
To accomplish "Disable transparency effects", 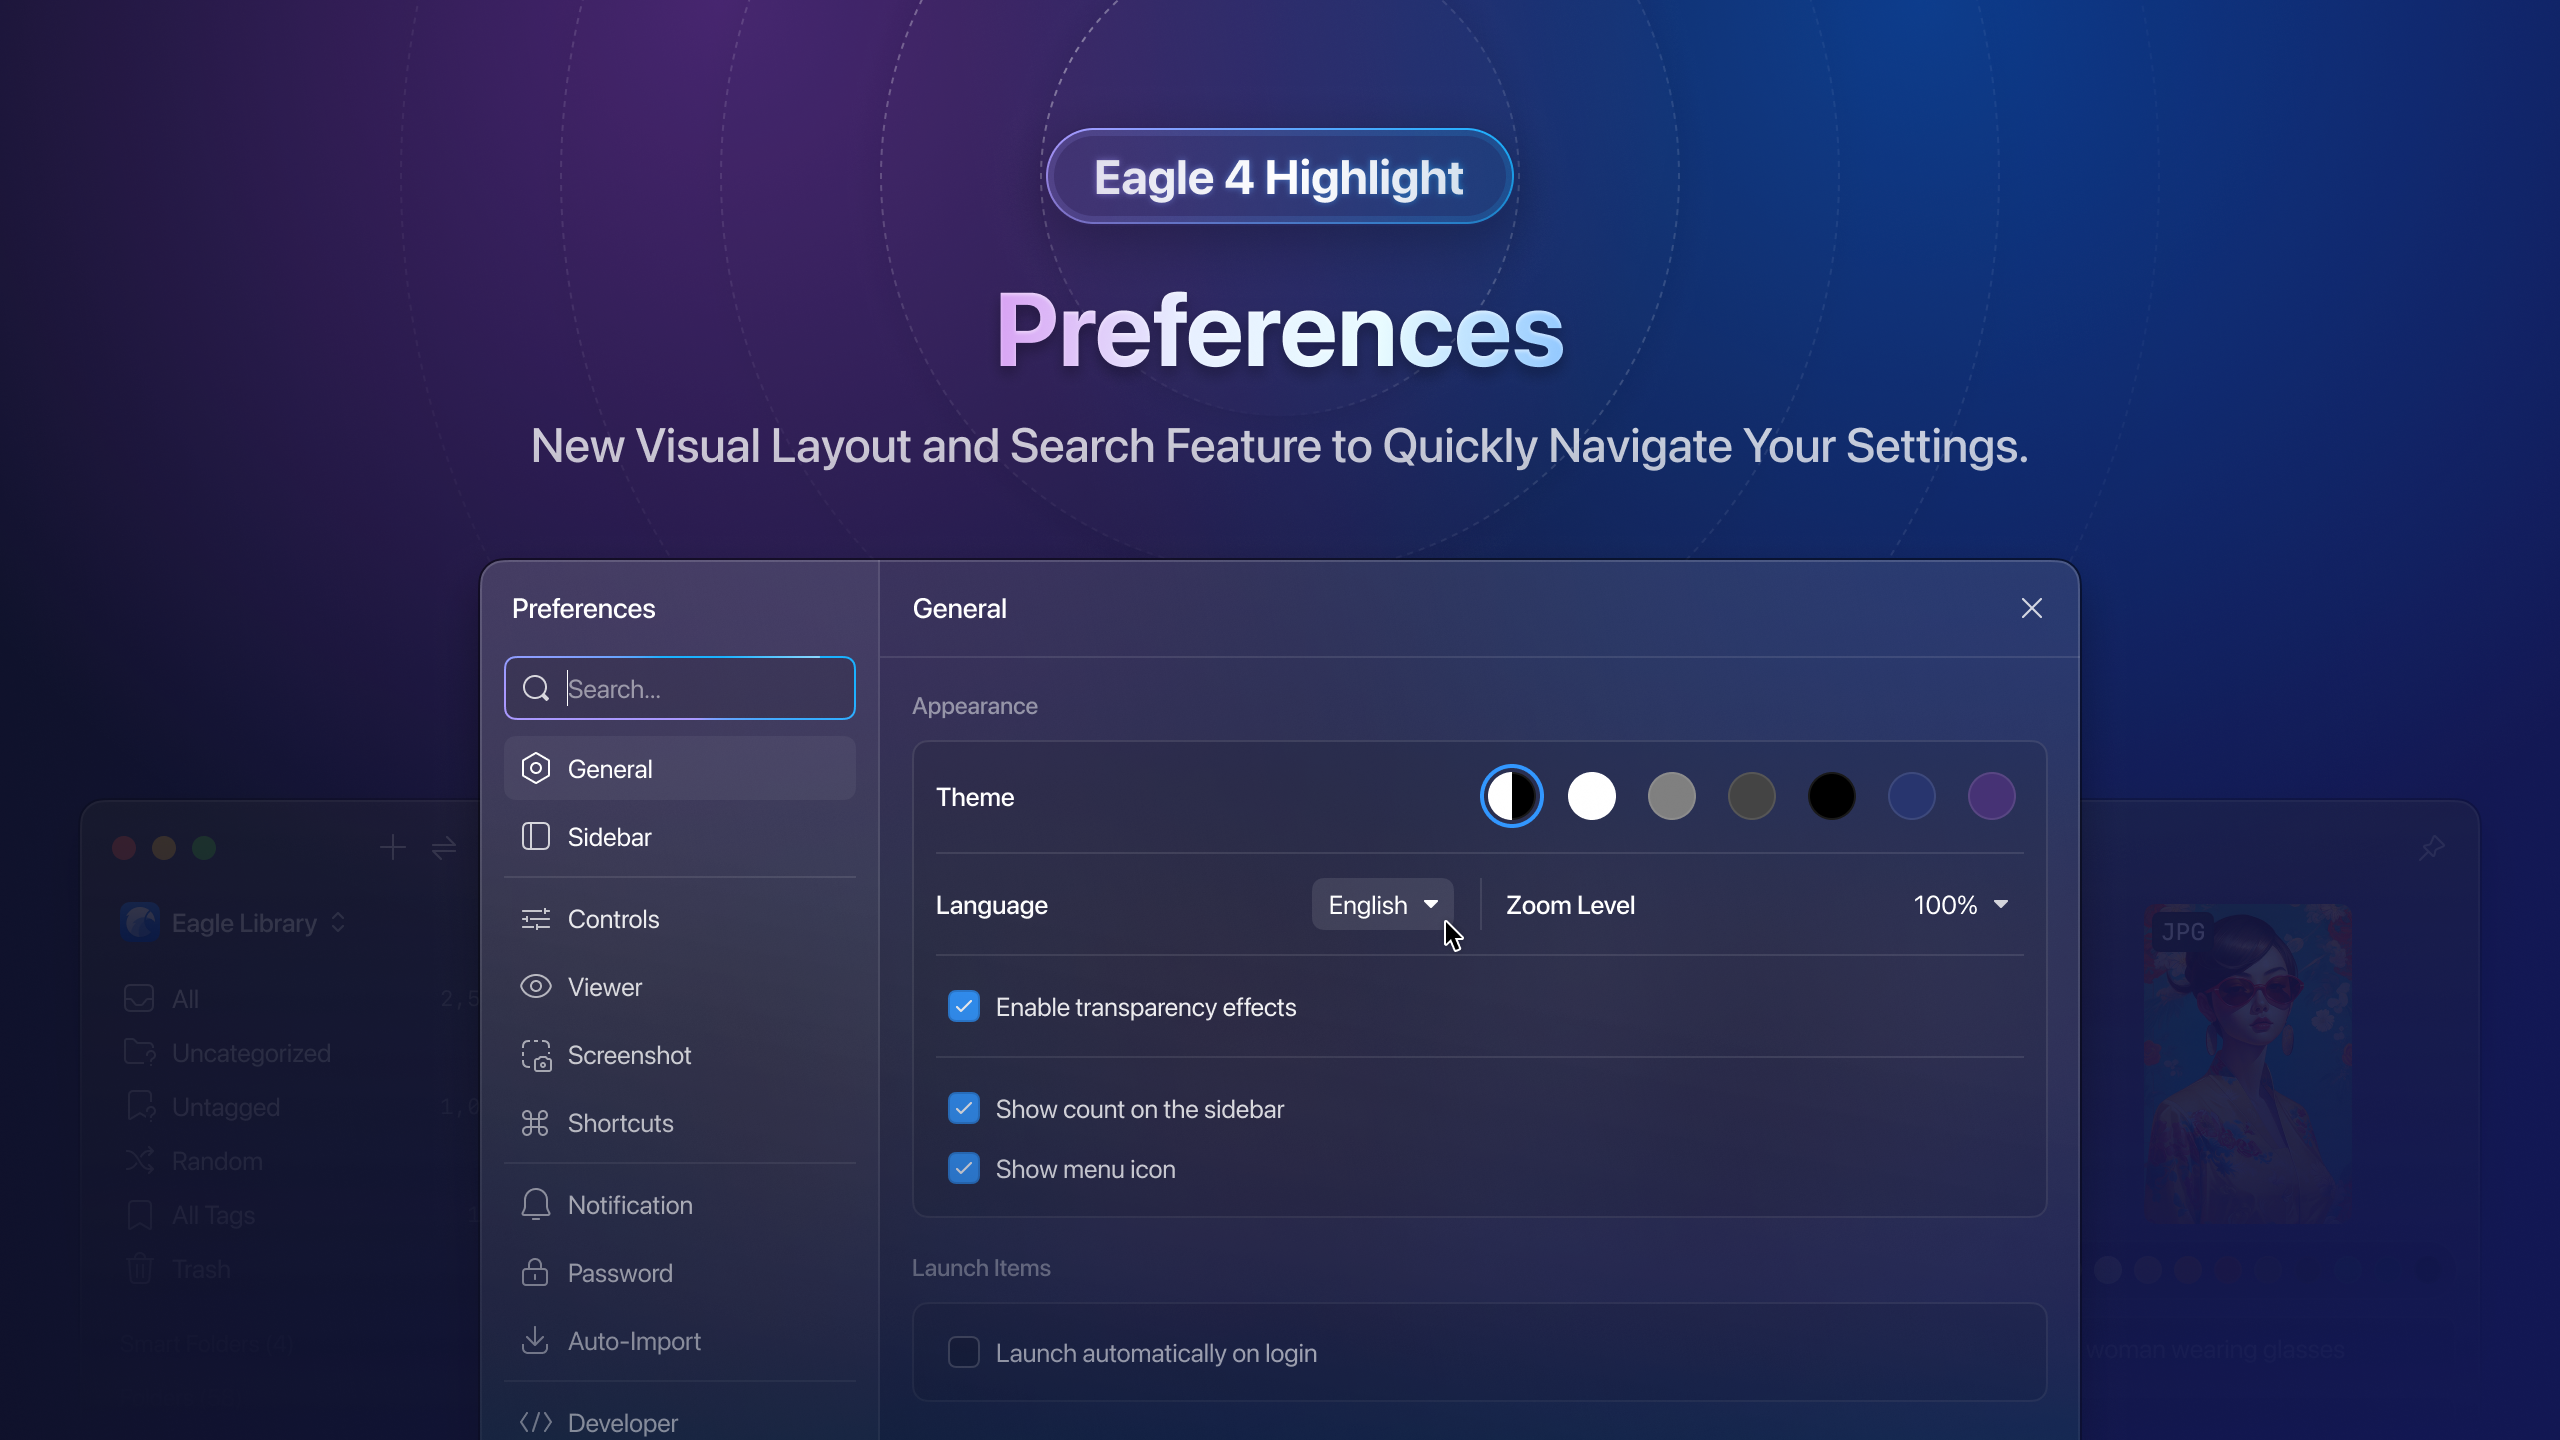I will point(963,1006).
